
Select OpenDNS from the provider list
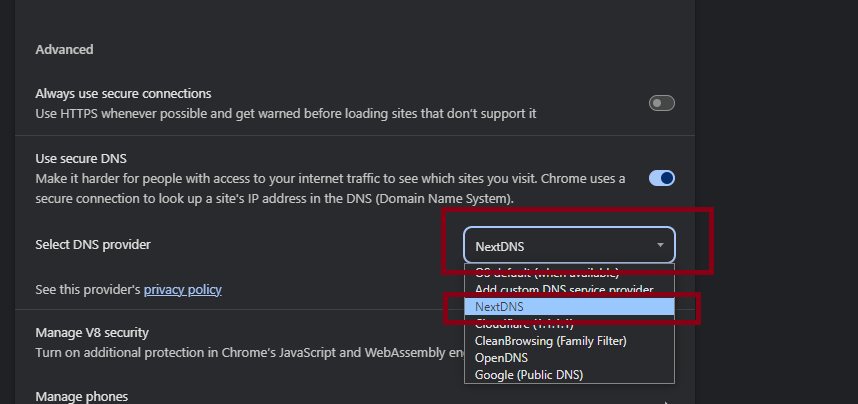[501, 357]
